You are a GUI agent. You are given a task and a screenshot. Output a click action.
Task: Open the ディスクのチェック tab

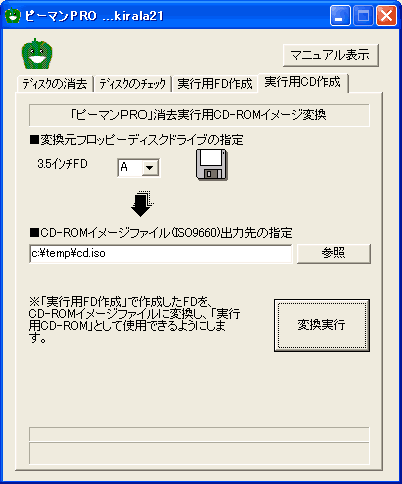133,83
